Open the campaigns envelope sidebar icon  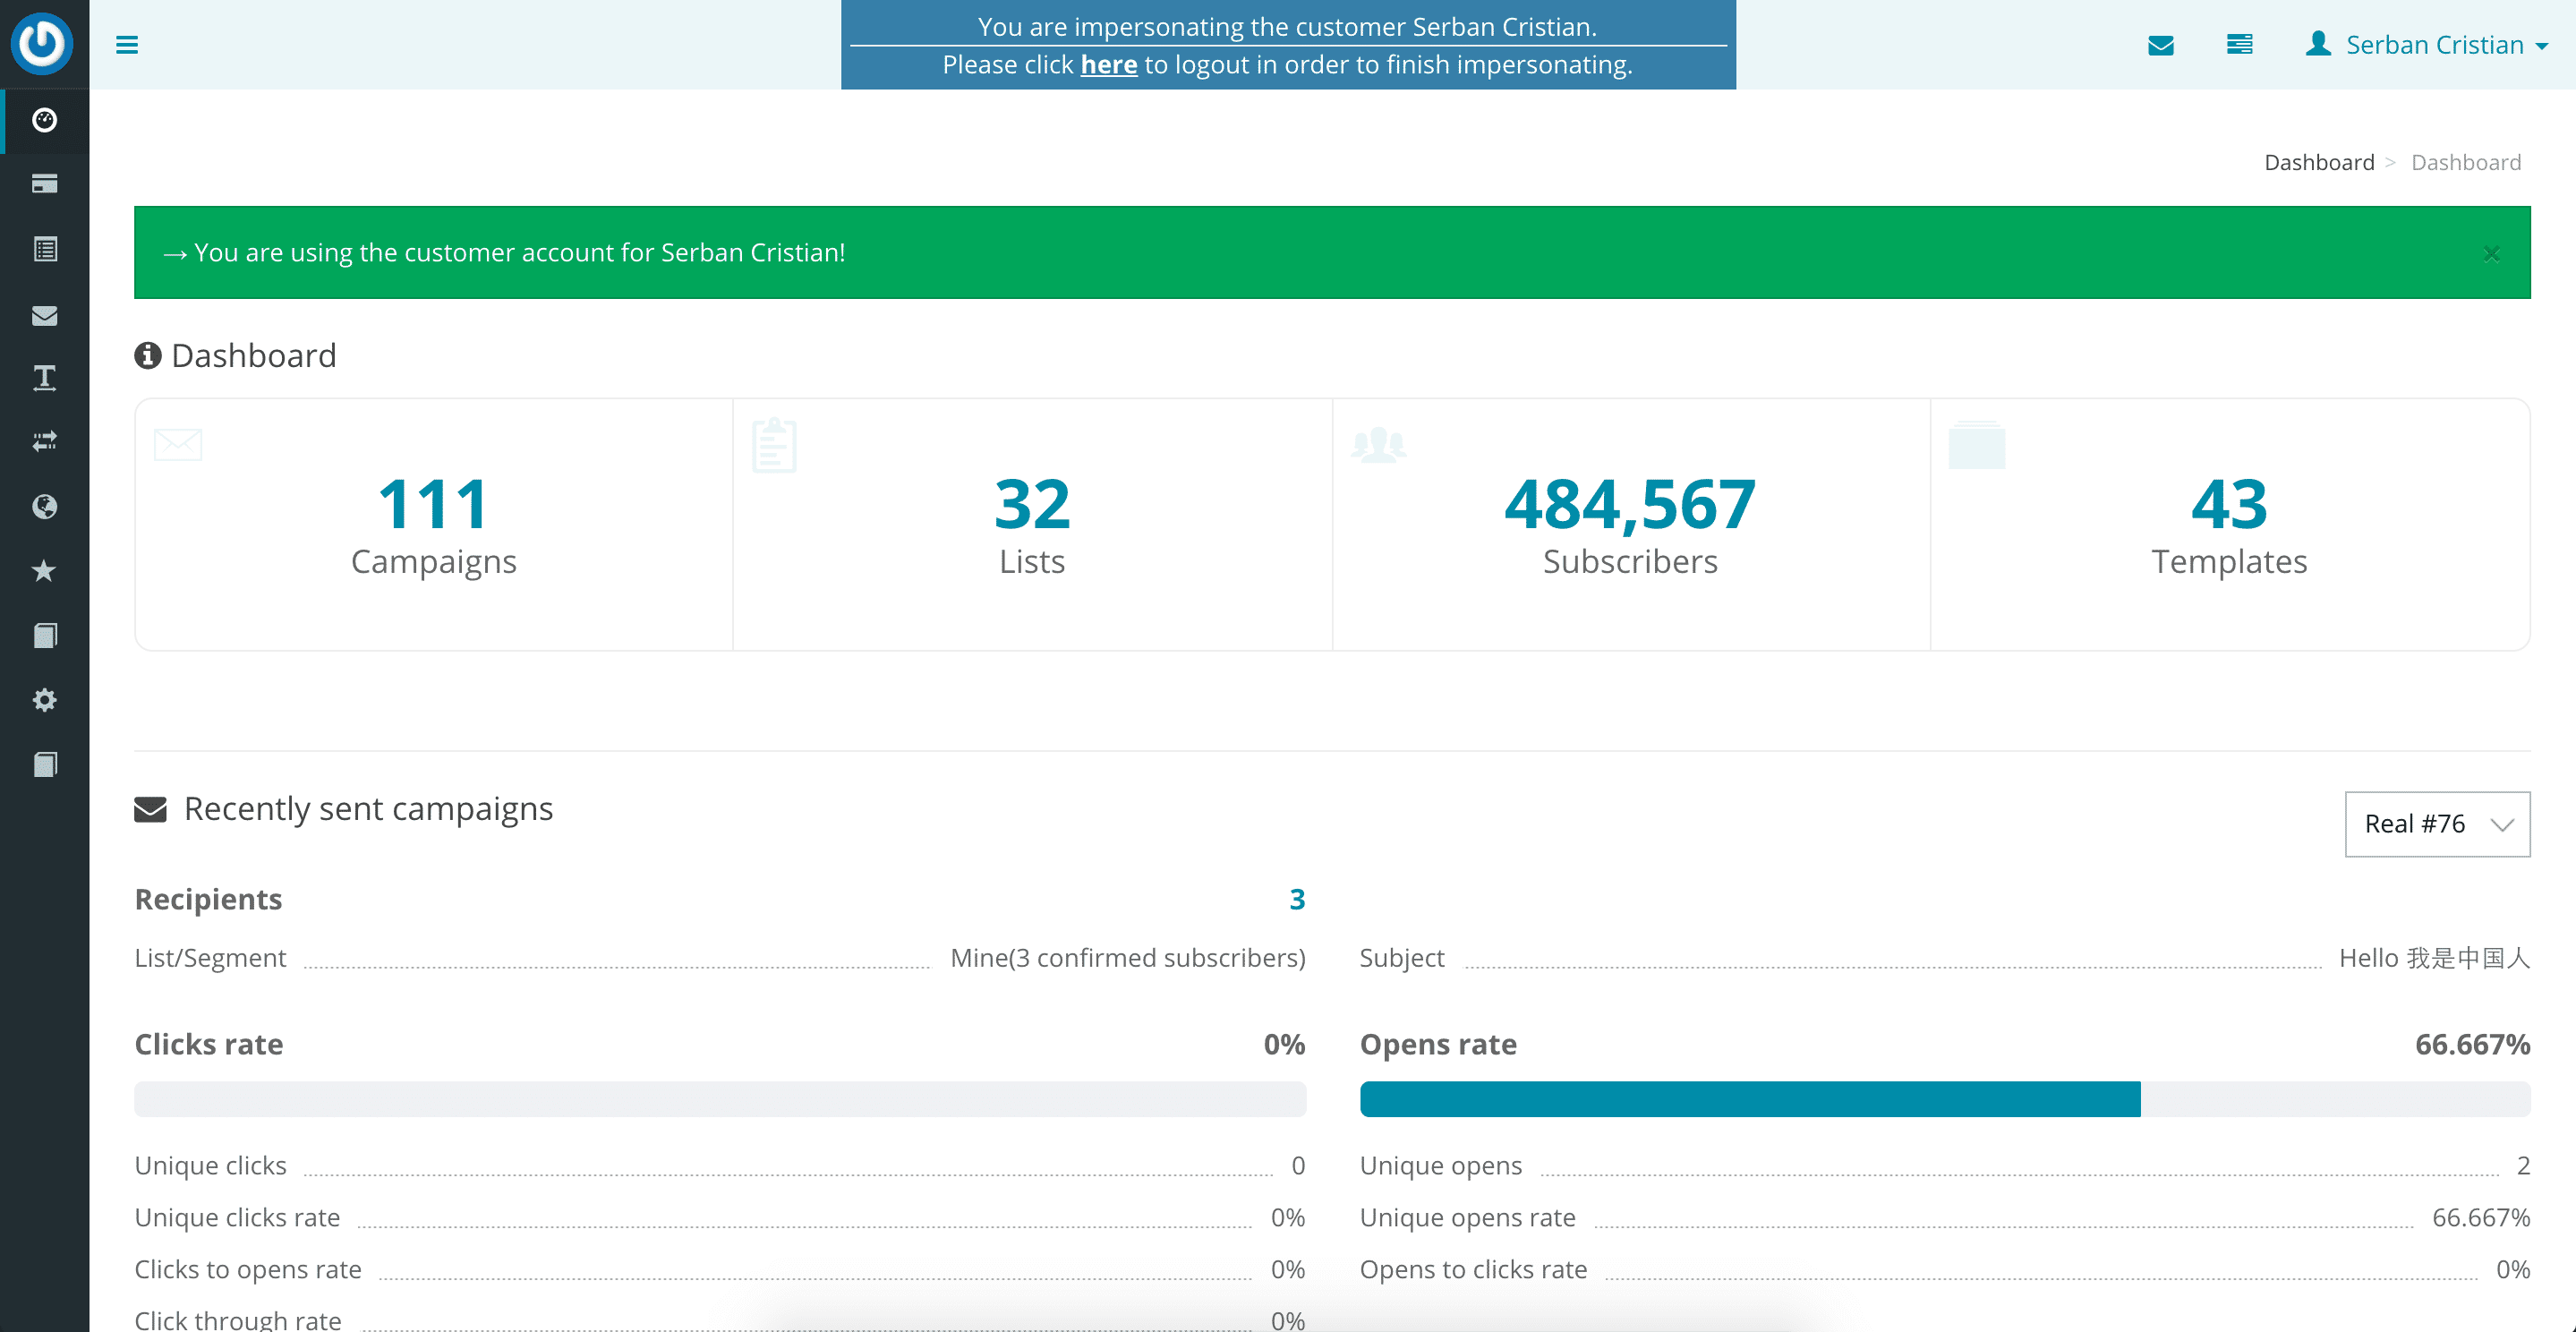[44, 316]
